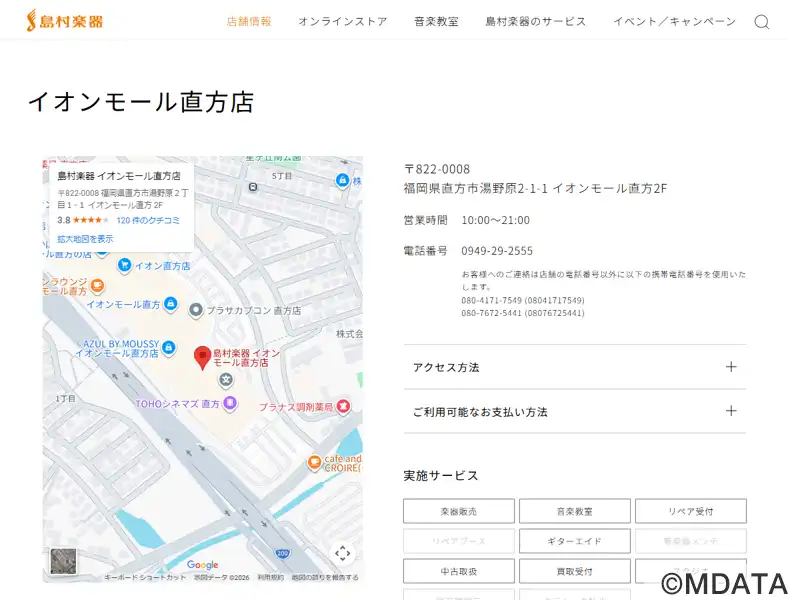
Task: Expand the ご利用可能なお支払い方法 section
Action: [x=574, y=411]
